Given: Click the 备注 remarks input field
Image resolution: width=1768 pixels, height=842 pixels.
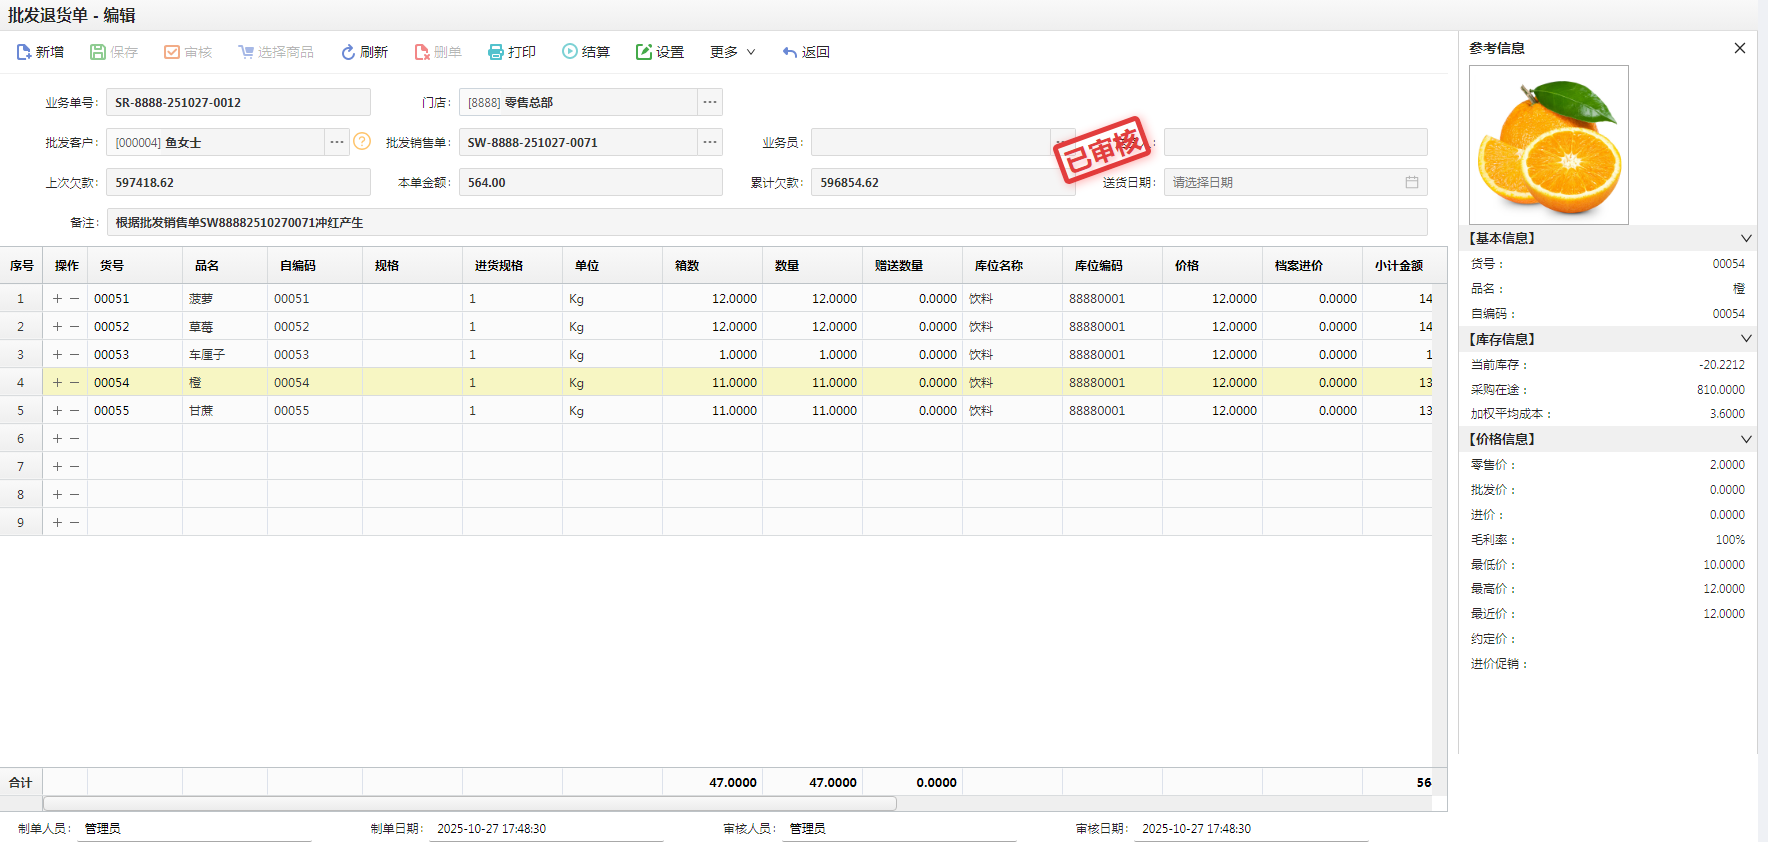Looking at the screenshot, I should click(x=766, y=222).
